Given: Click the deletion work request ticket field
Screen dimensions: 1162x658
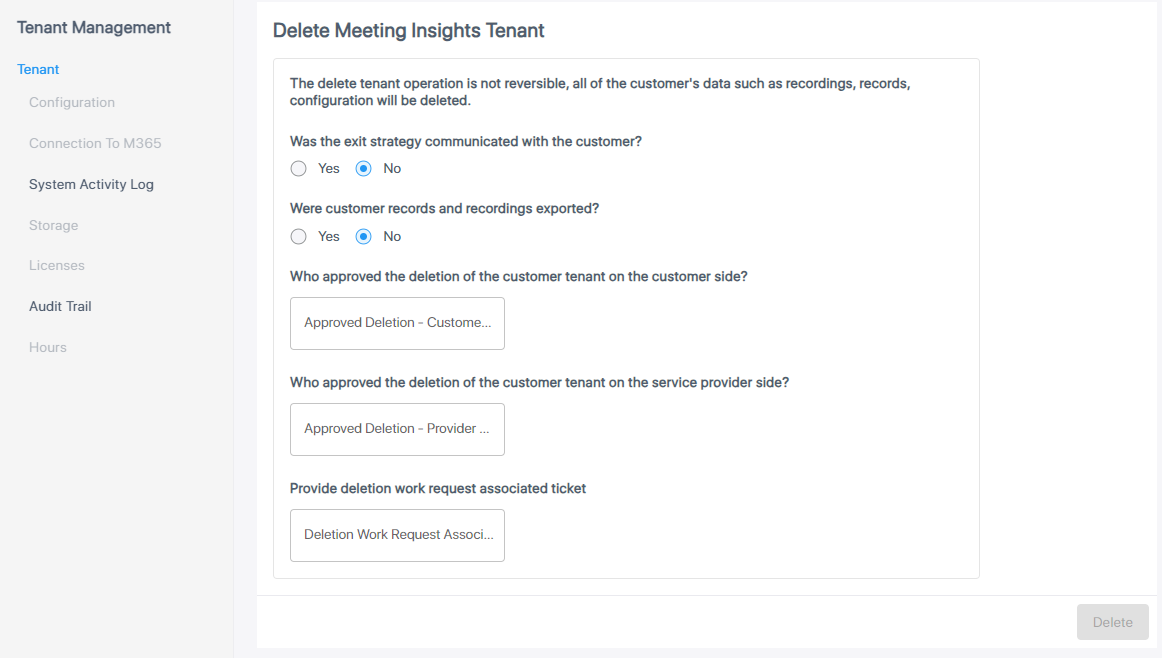Looking at the screenshot, I should pos(397,535).
